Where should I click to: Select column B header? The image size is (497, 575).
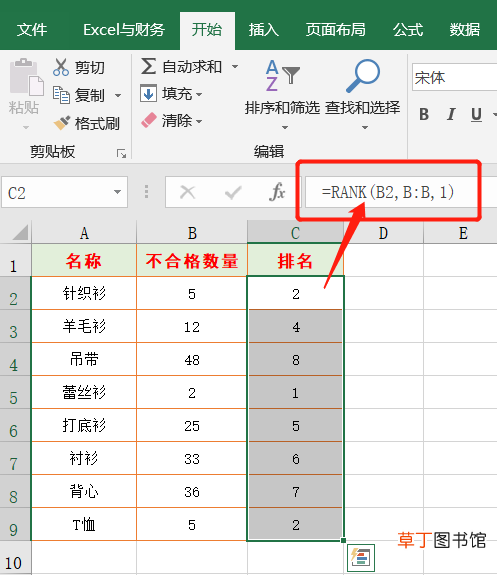pos(192,232)
